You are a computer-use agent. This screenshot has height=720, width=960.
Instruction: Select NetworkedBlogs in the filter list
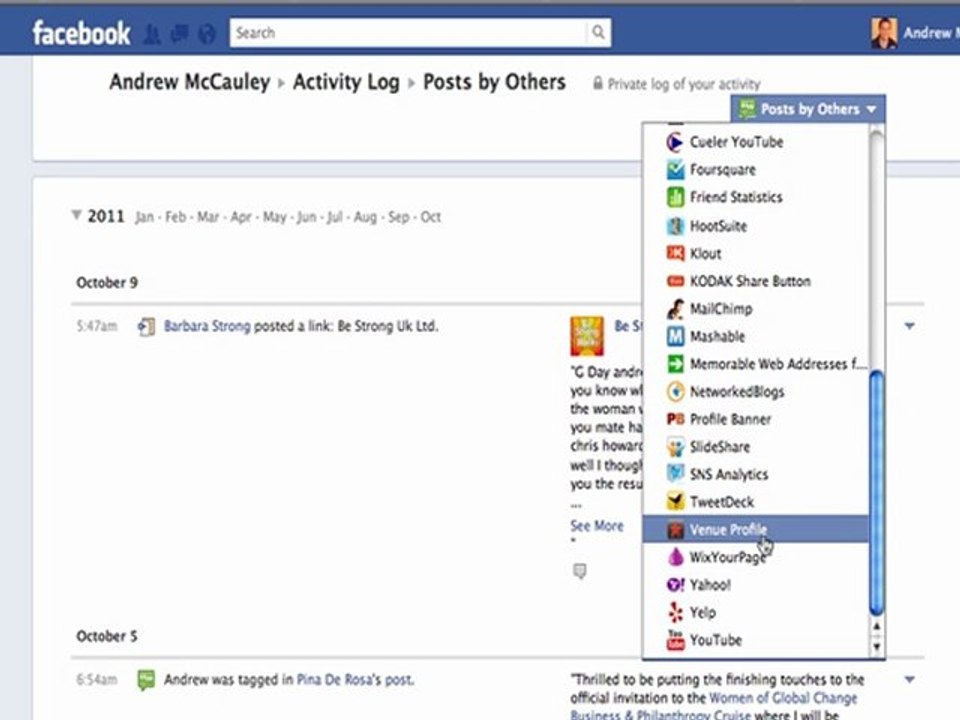coord(756,391)
